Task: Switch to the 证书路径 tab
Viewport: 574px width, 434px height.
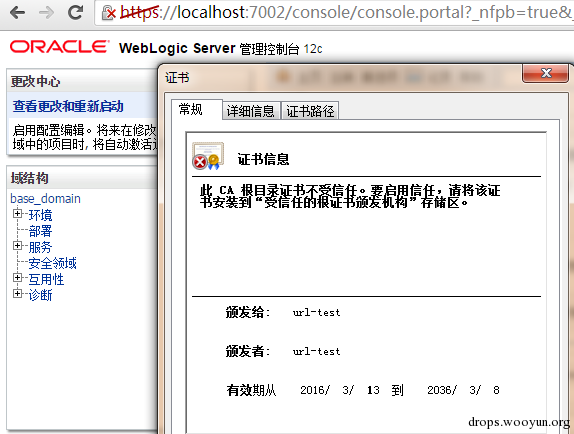Action: pos(310,111)
